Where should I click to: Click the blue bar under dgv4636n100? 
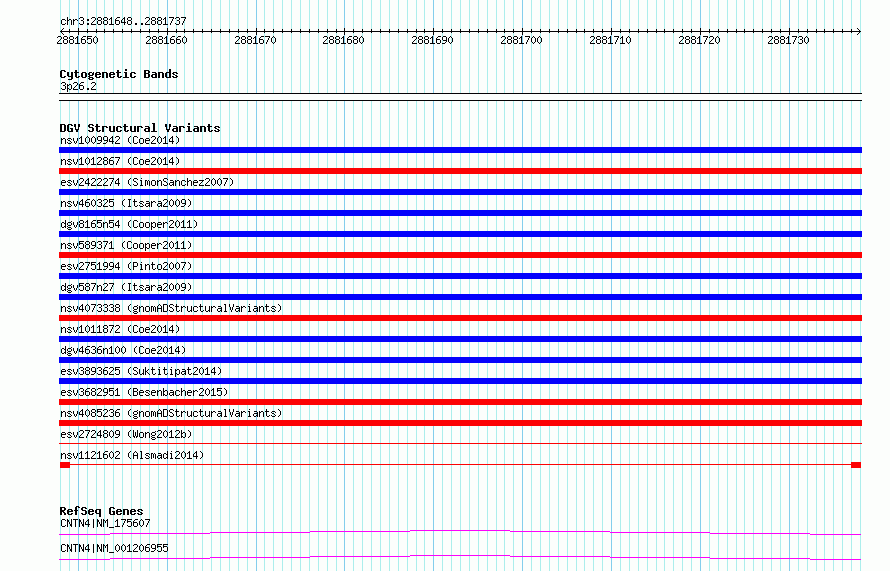pyautogui.click(x=460, y=360)
